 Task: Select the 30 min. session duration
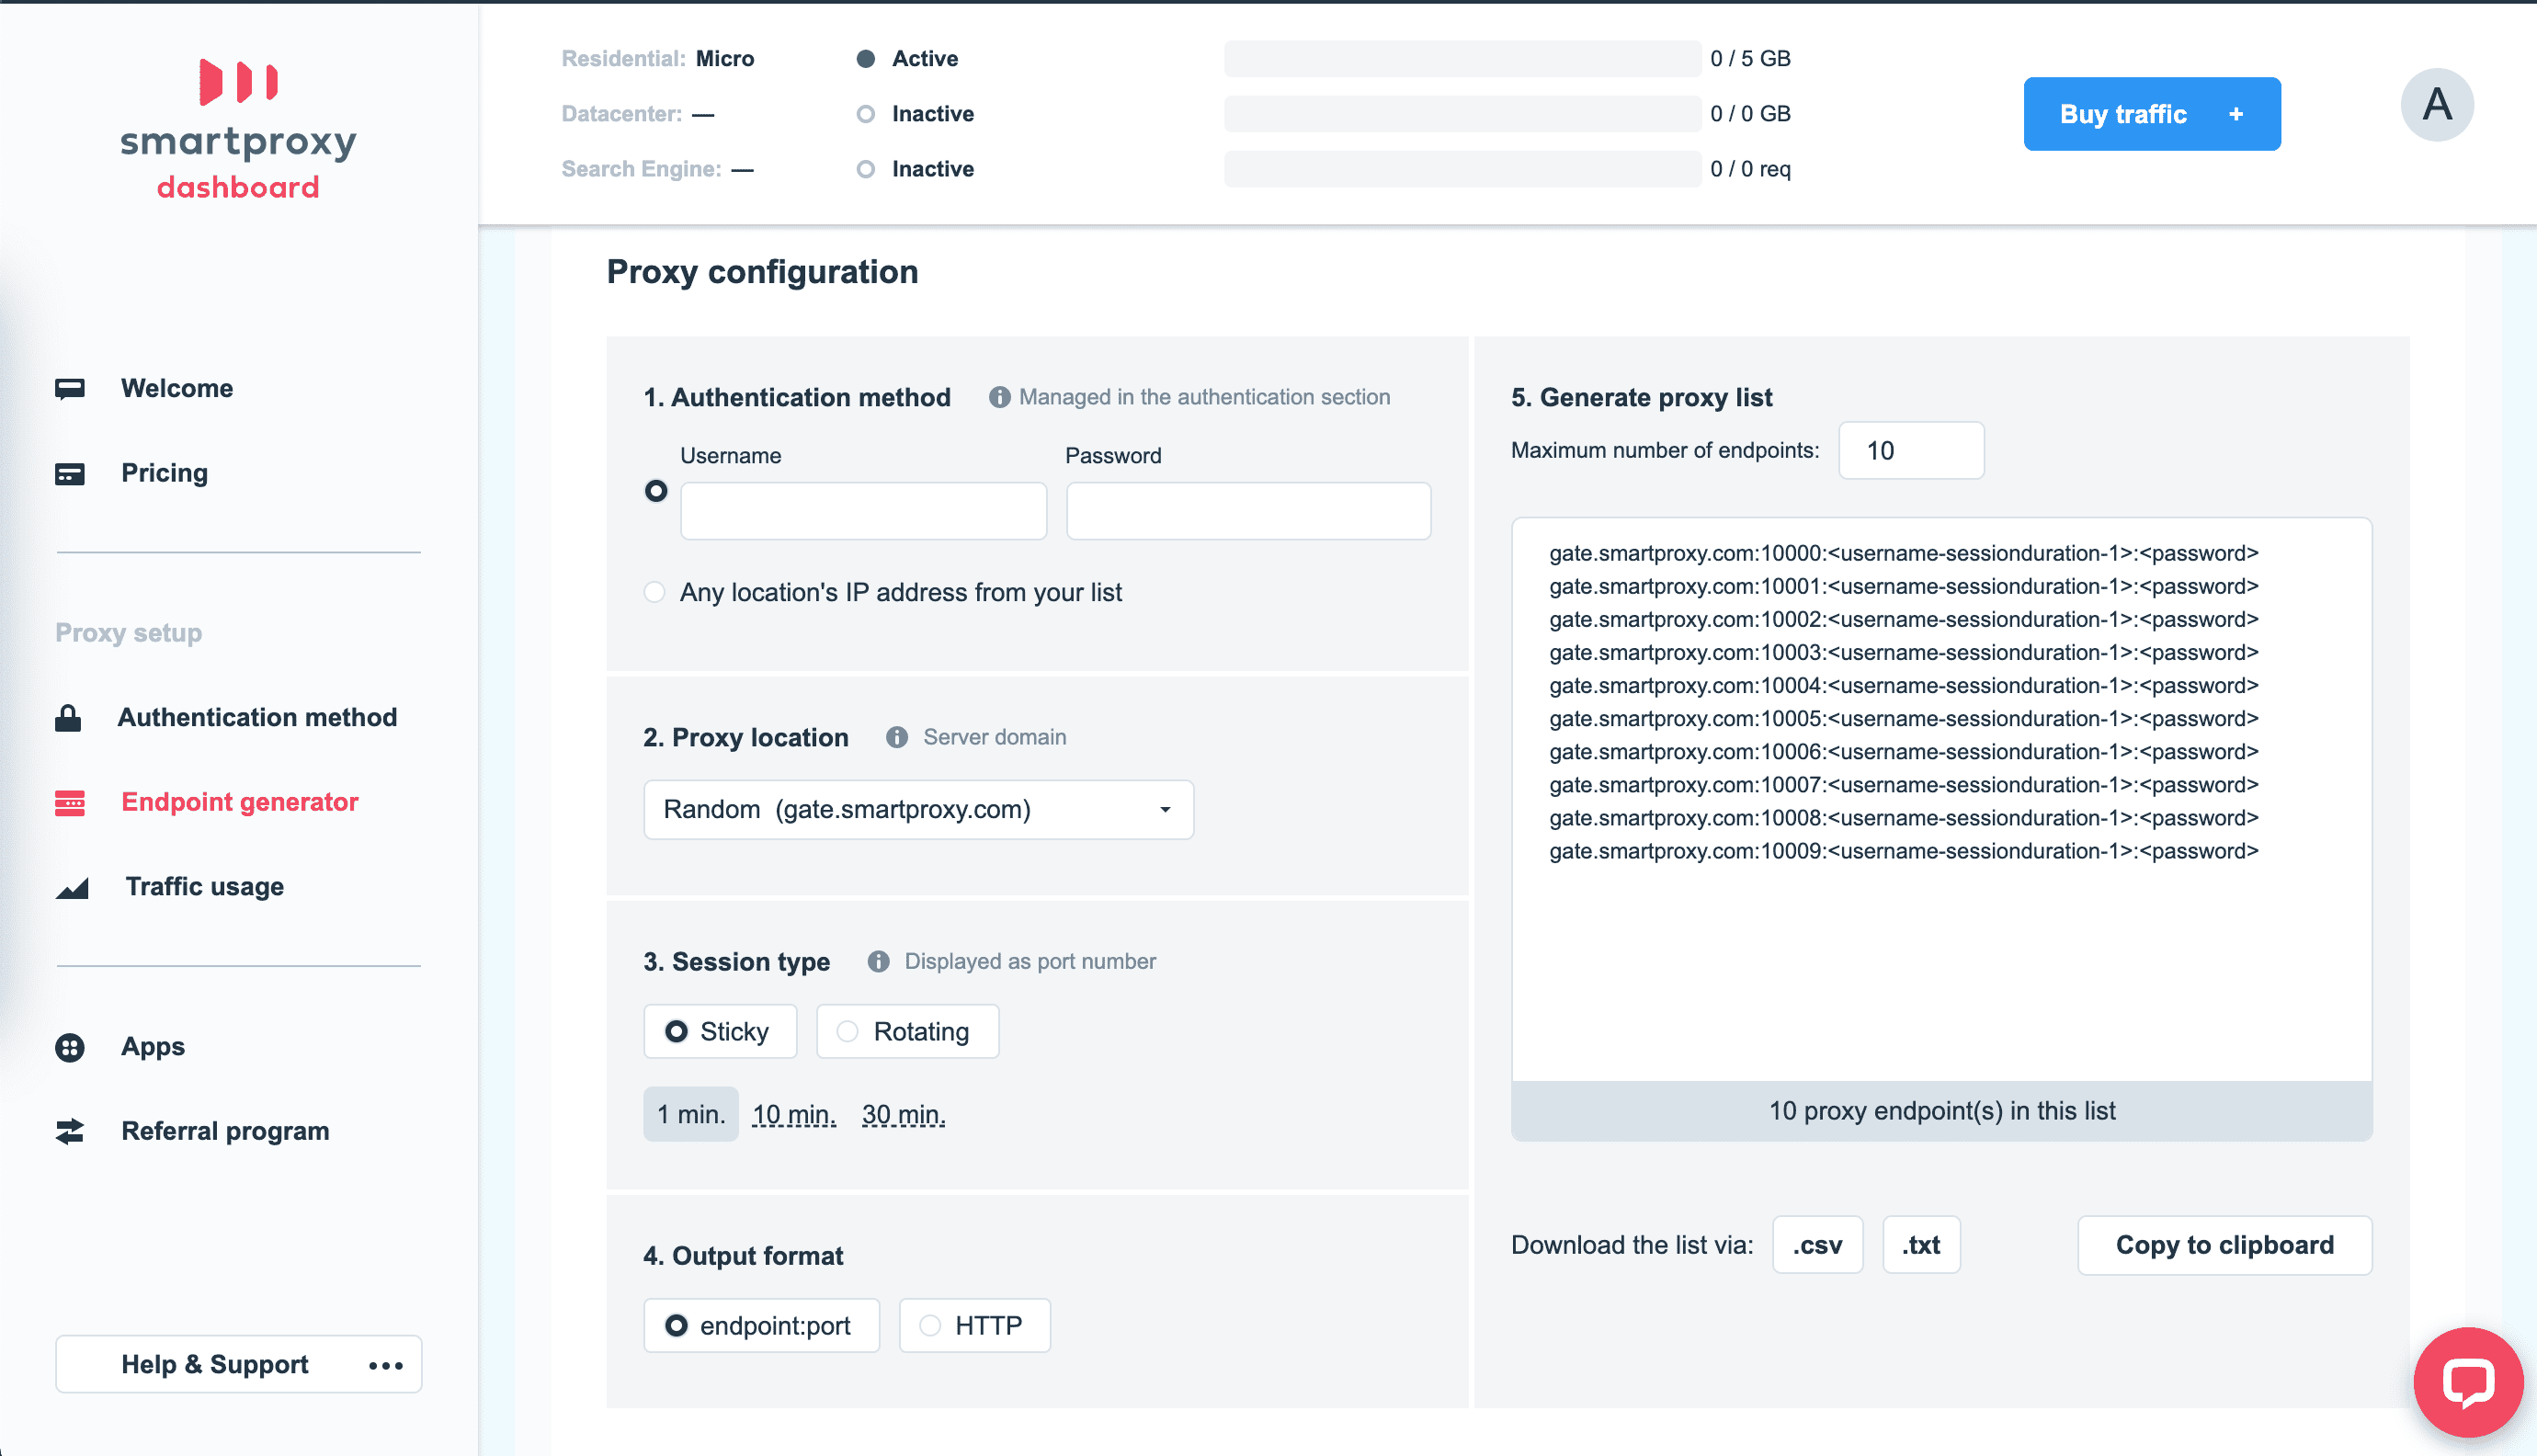(x=903, y=1114)
